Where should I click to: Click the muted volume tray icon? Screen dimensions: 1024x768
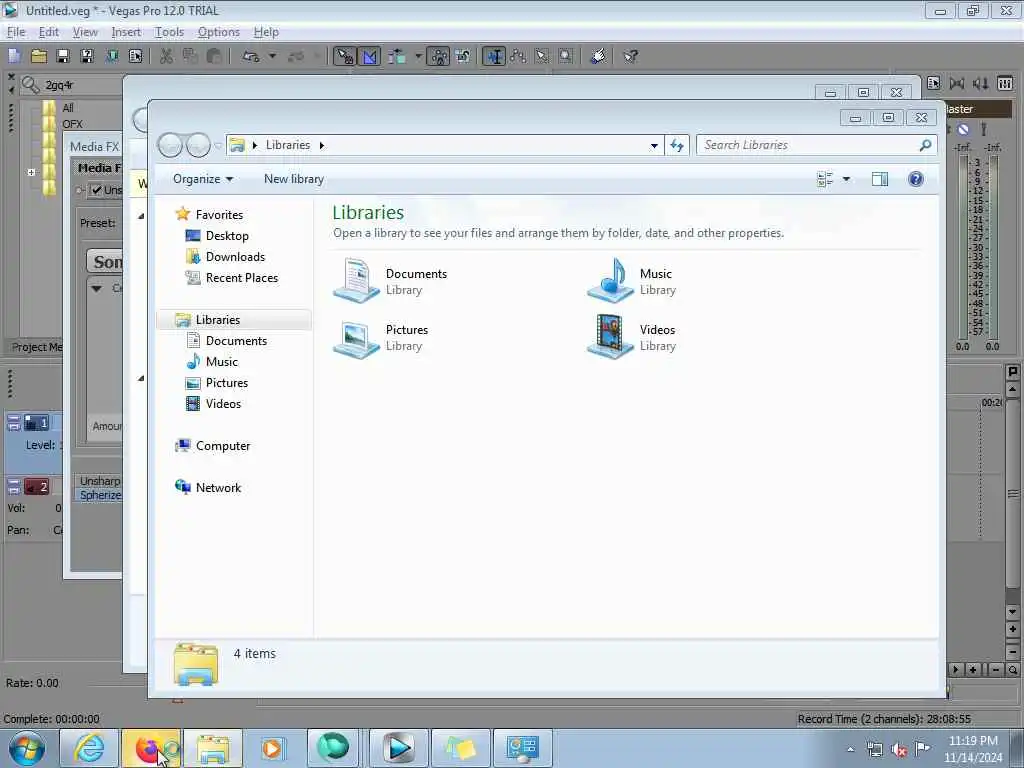[899, 750]
